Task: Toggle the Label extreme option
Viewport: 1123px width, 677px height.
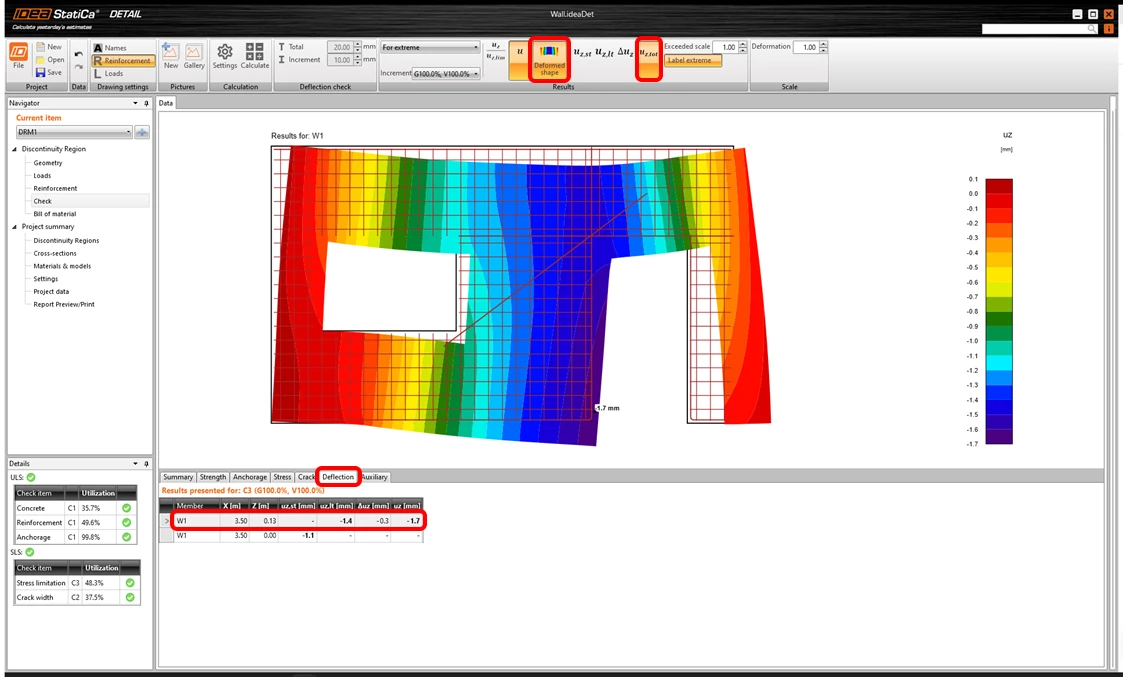Action: (693, 60)
